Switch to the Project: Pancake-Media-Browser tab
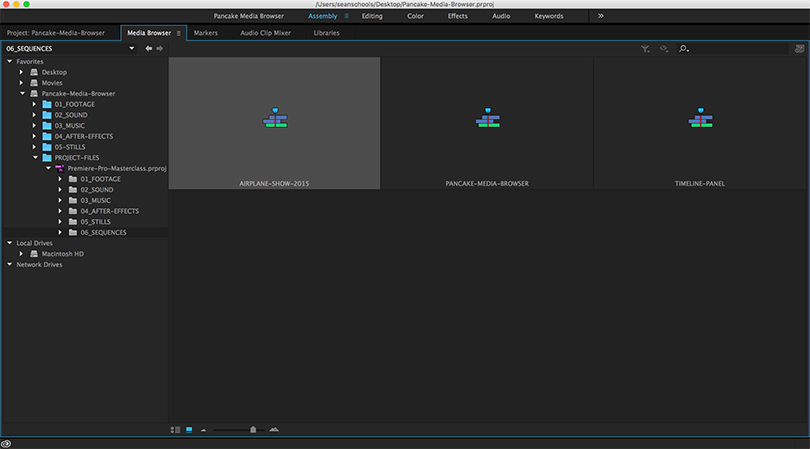Image resolution: width=810 pixels, height=449 pixels. [x=56, y=33]
